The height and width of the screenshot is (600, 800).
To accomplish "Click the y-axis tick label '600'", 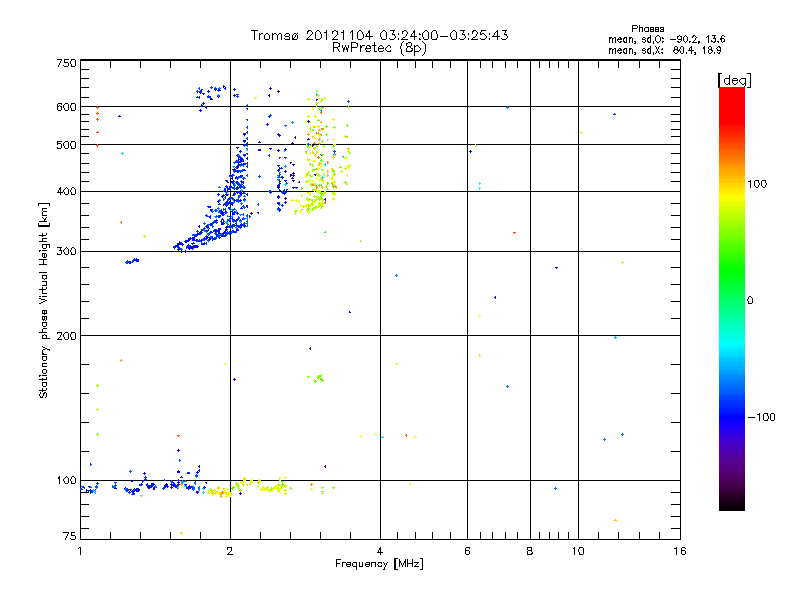I will coord(66,107).
